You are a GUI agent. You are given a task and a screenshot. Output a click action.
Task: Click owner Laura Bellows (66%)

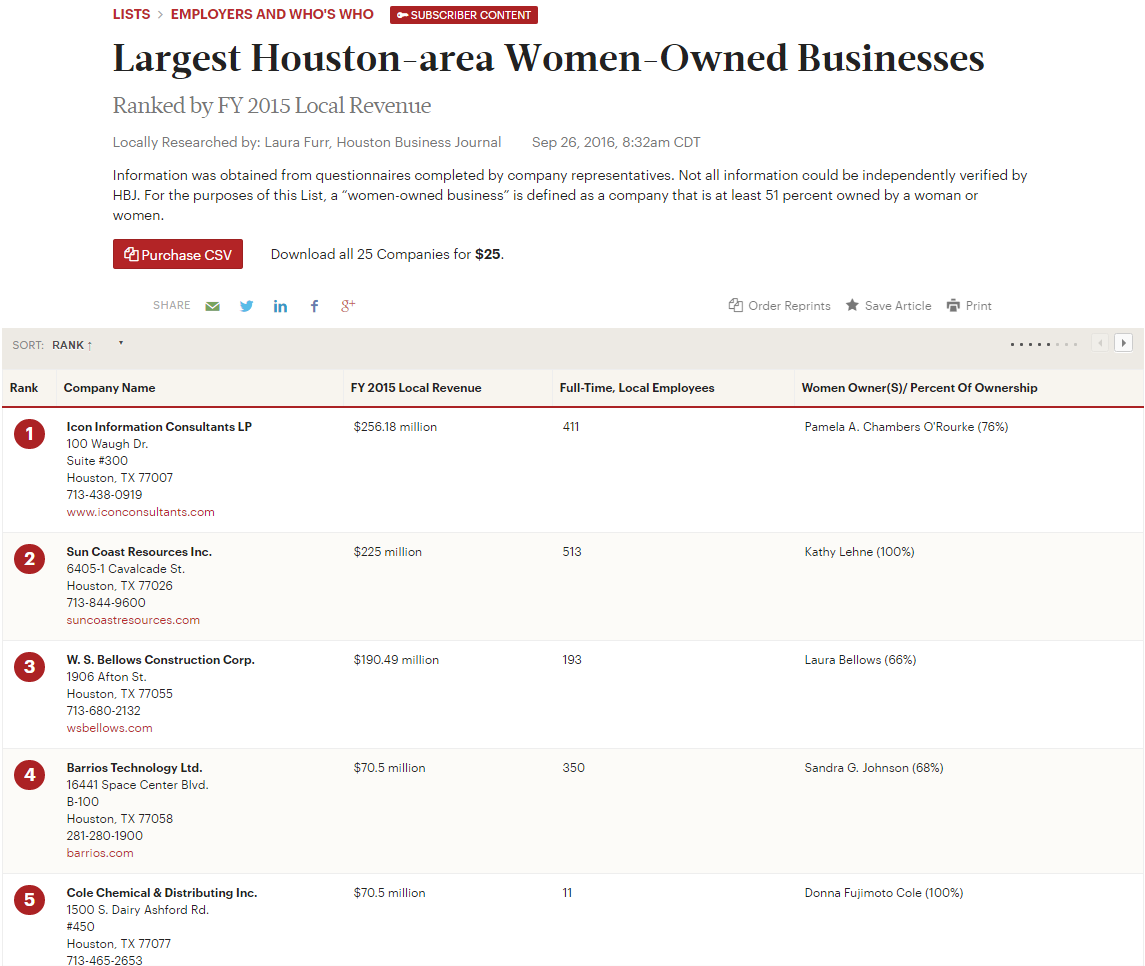pyautogui.click(x=860, y=659)
